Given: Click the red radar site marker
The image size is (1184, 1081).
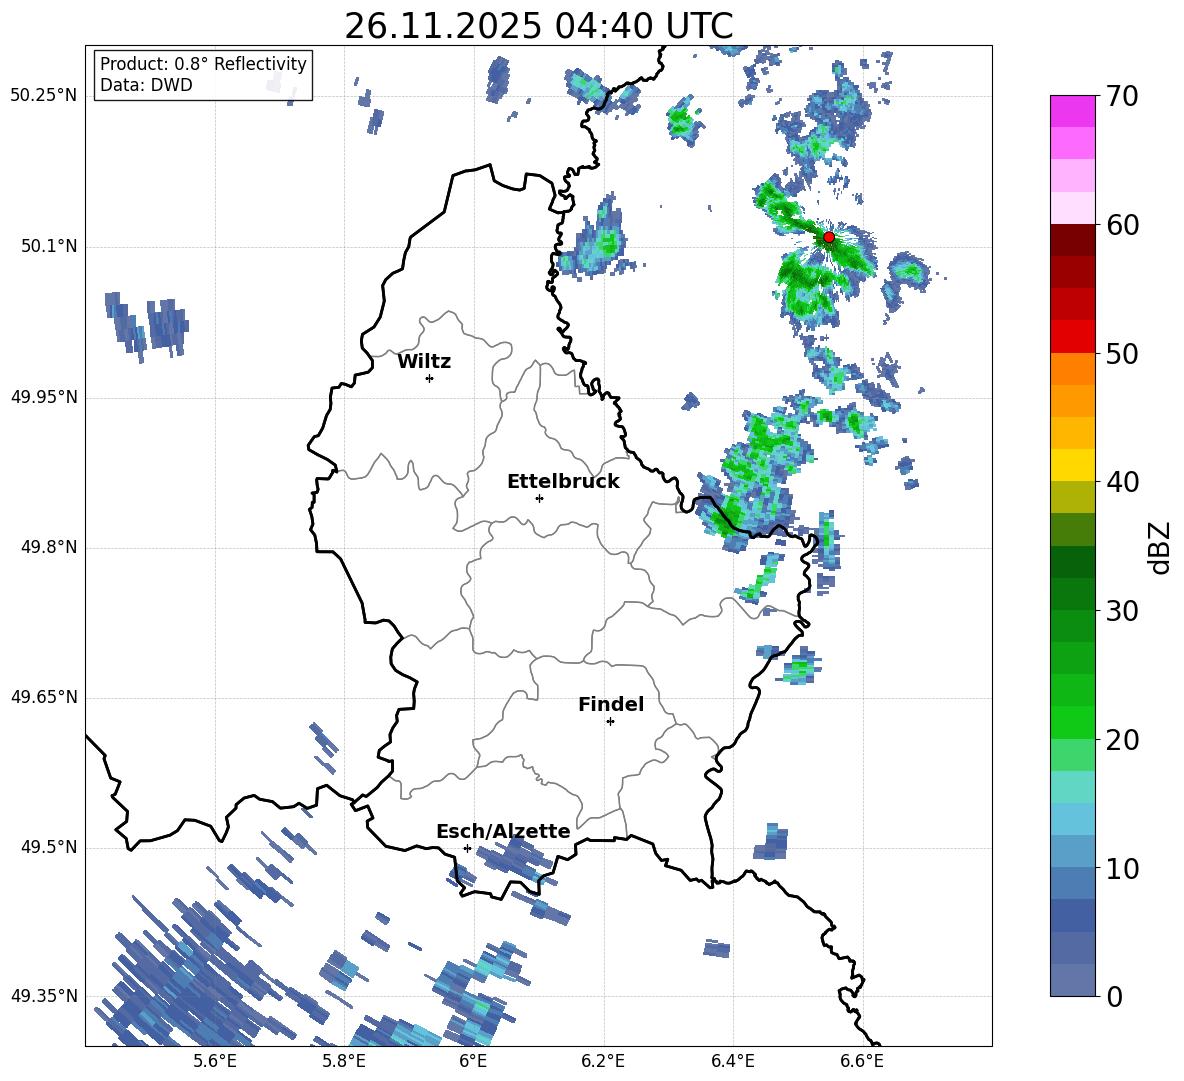Looking at the screenshot, I should (x=828, y=237).
